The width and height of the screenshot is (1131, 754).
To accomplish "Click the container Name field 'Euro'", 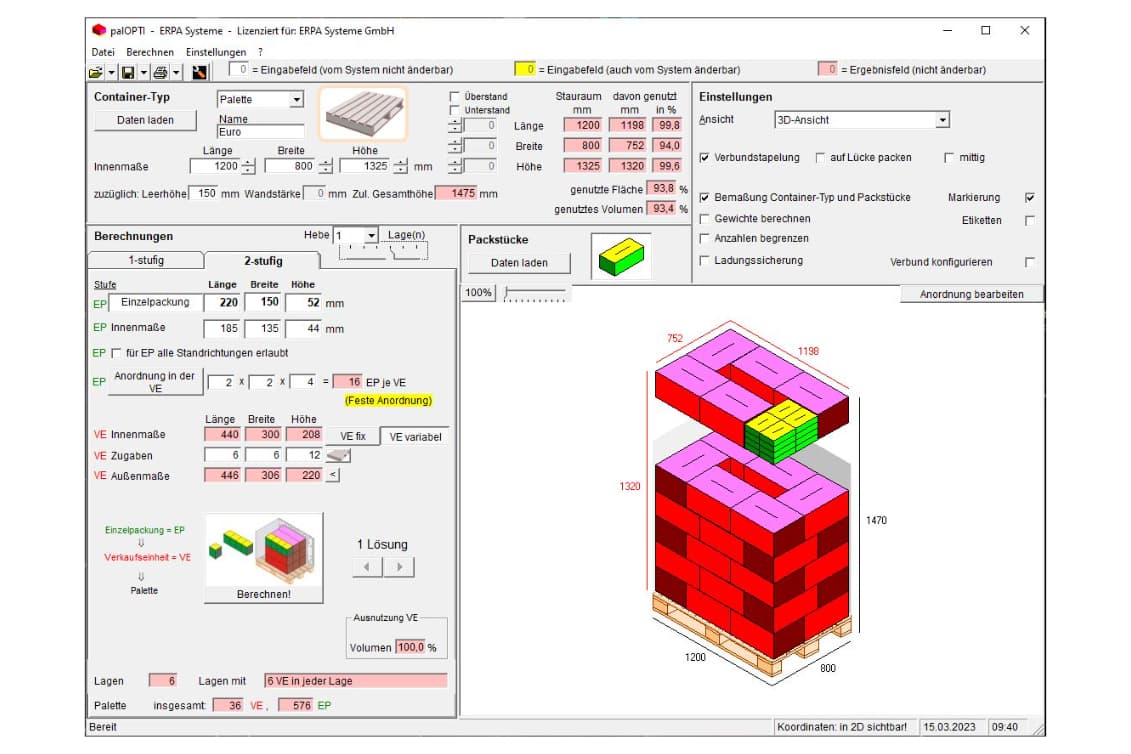I will [x=260, y=132].
